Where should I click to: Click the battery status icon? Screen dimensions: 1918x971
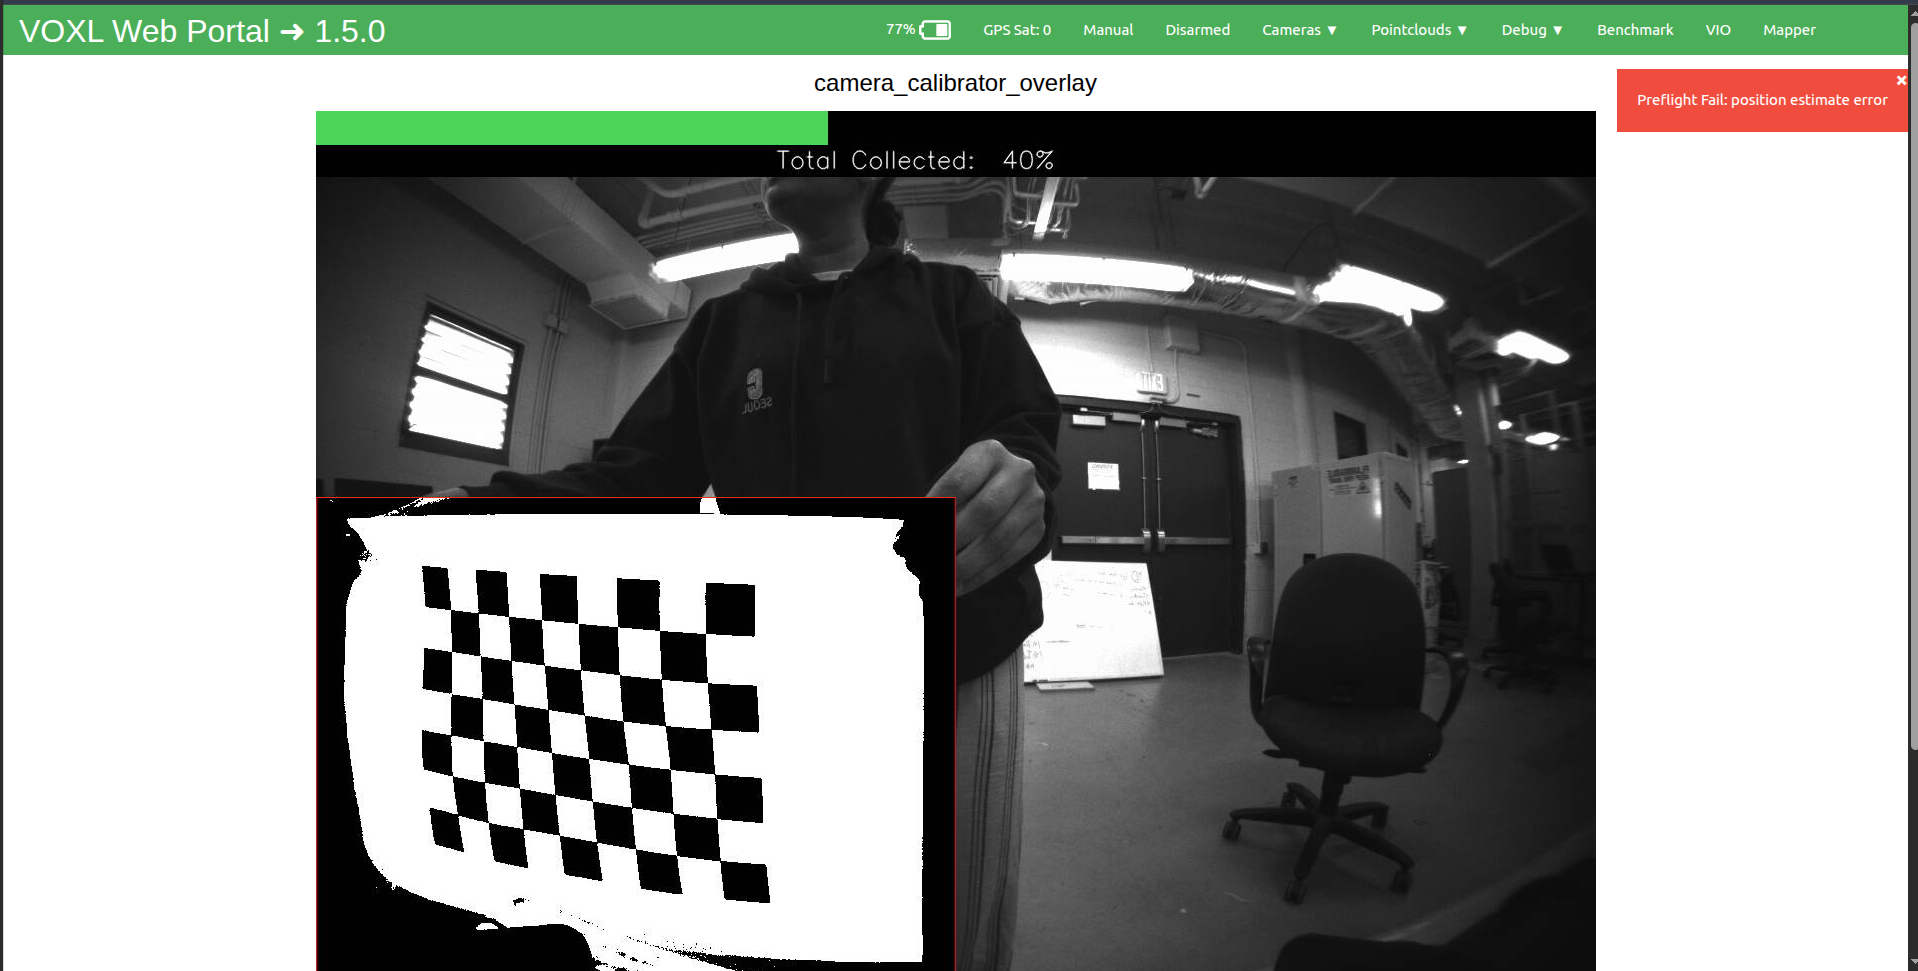936,30
